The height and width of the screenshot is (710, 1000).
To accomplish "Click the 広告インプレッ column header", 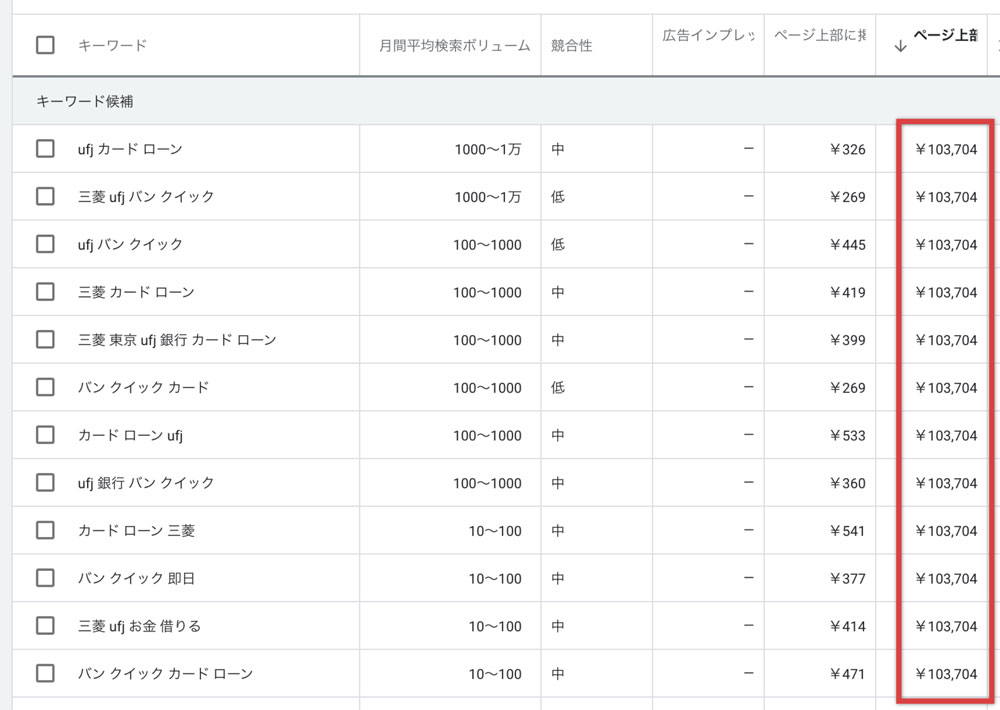I will (709, 35).
